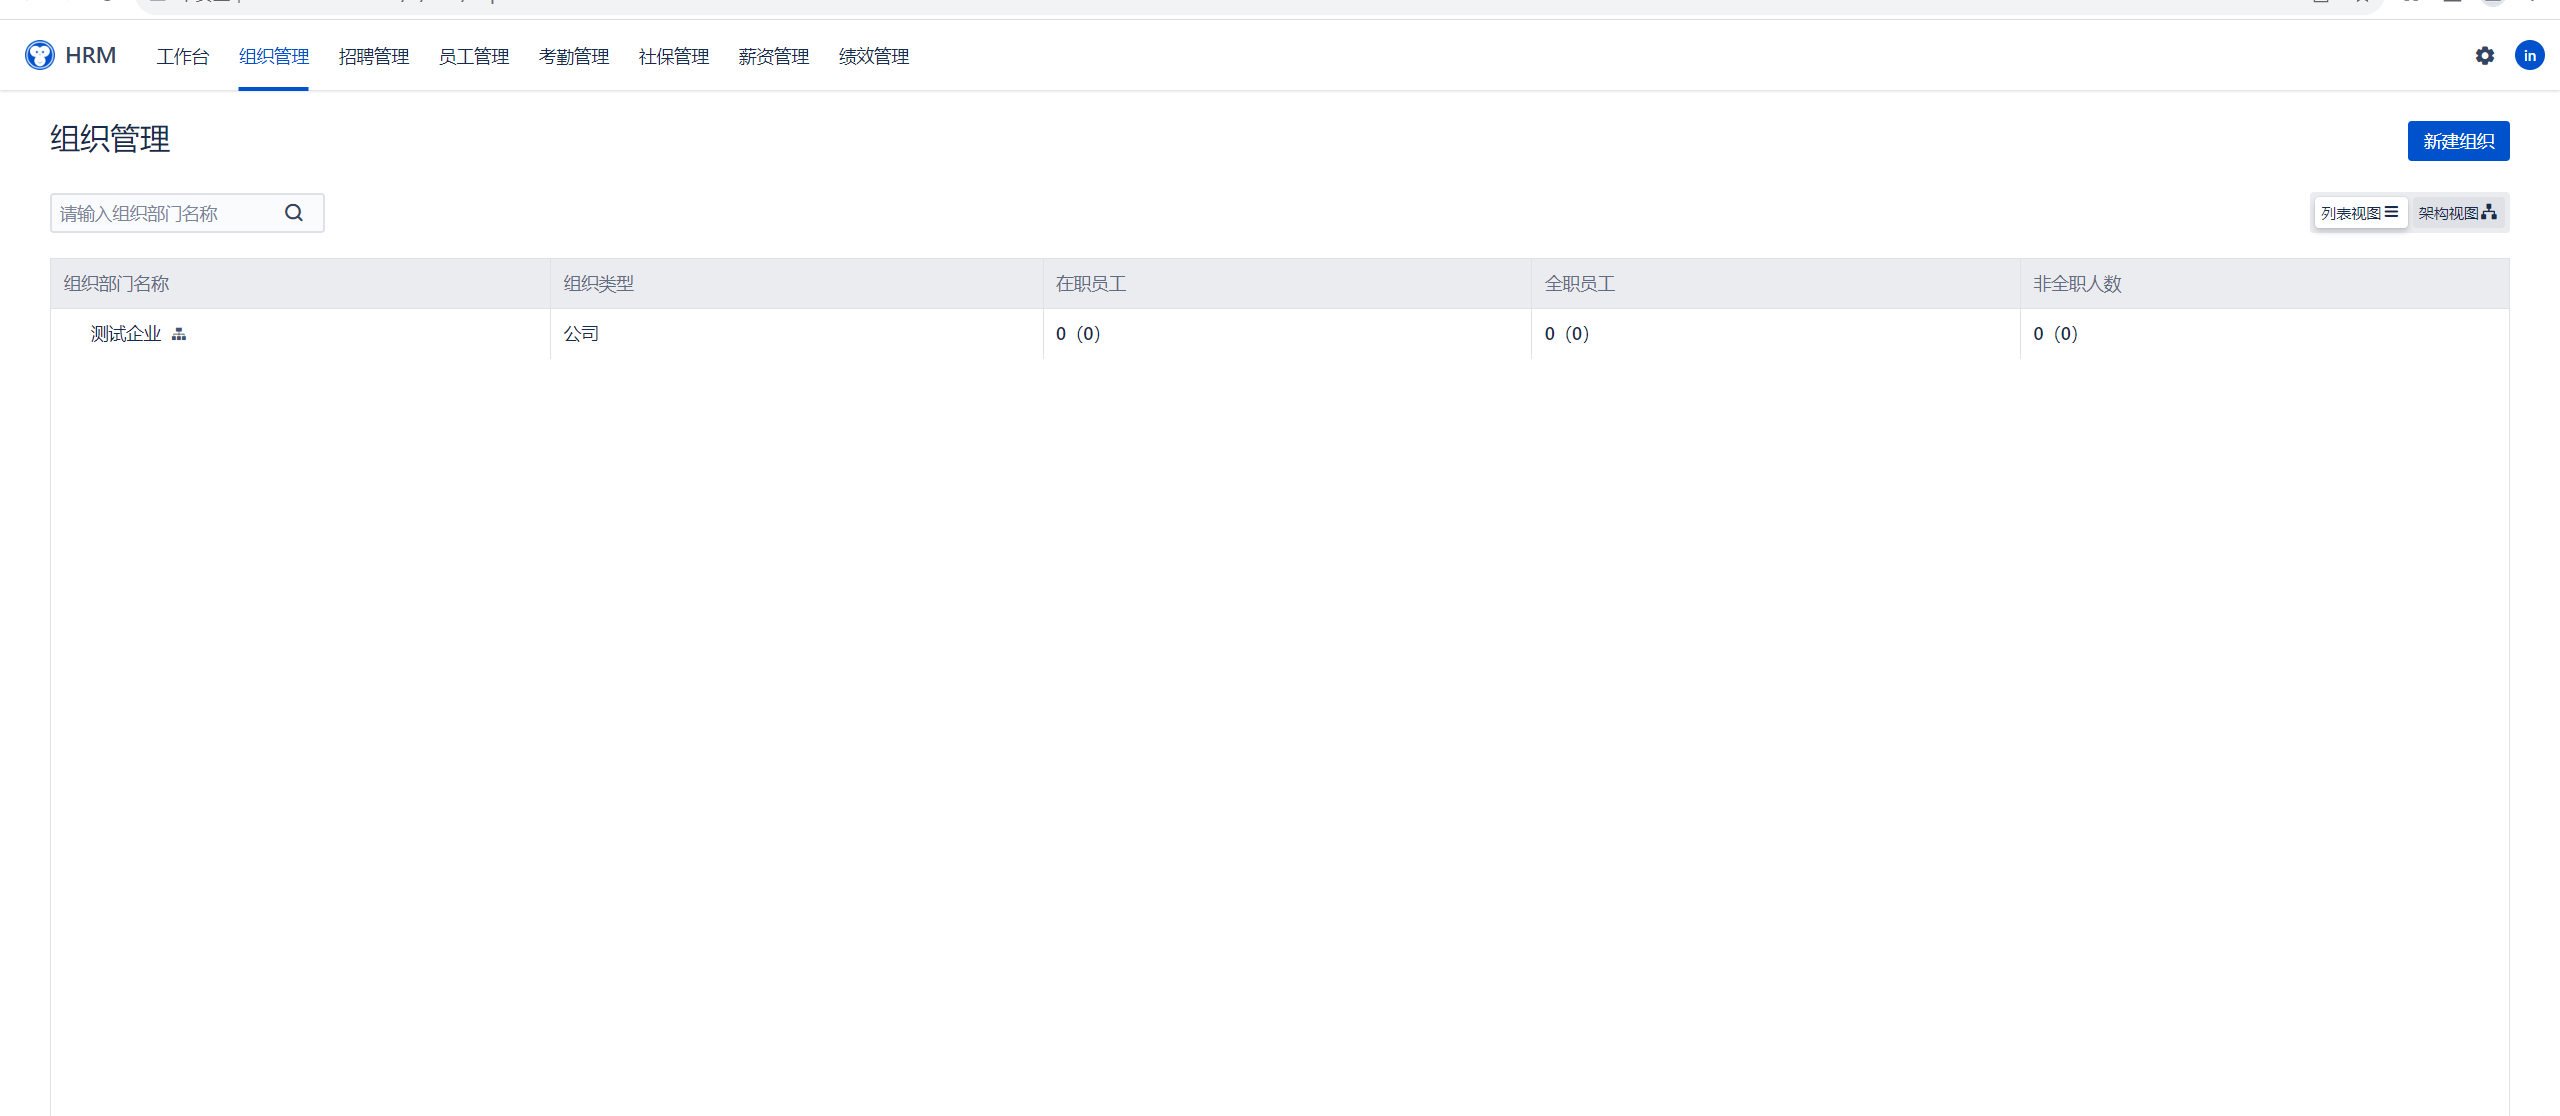
Task: Click the 在职员工 column header
Action: 1091,284
